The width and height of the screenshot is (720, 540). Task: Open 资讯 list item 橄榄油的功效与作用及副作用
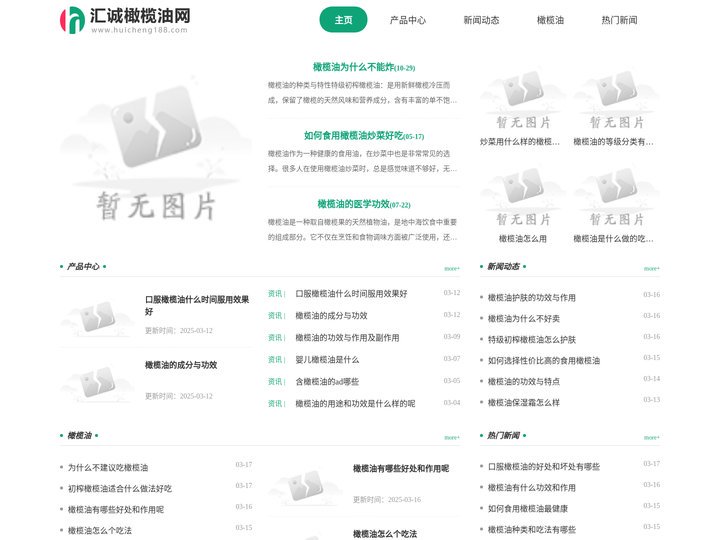coord(347,338)
